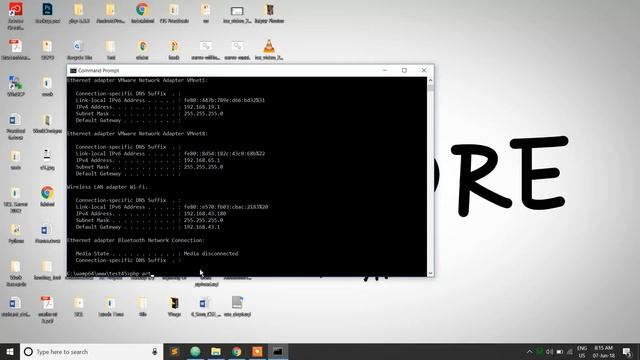This screenshot has width=640, height=360.
Task: Launch the WinSCP shortcut on the desktop
Action: click(x=16, y=83)
